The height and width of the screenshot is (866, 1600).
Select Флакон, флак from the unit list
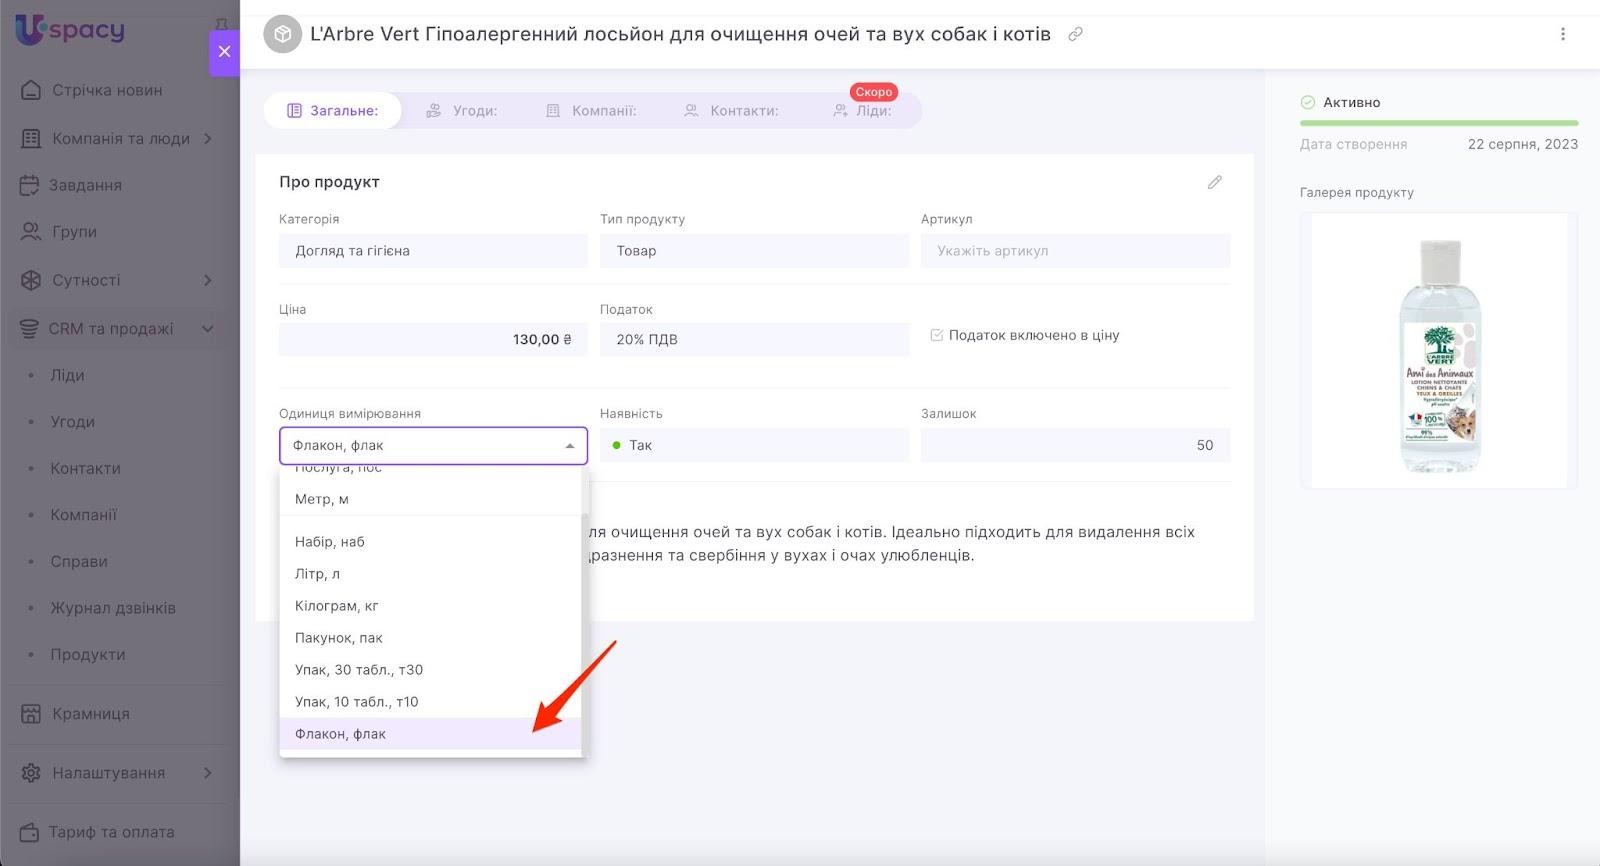pyautogui.click(x=340, y=734)
